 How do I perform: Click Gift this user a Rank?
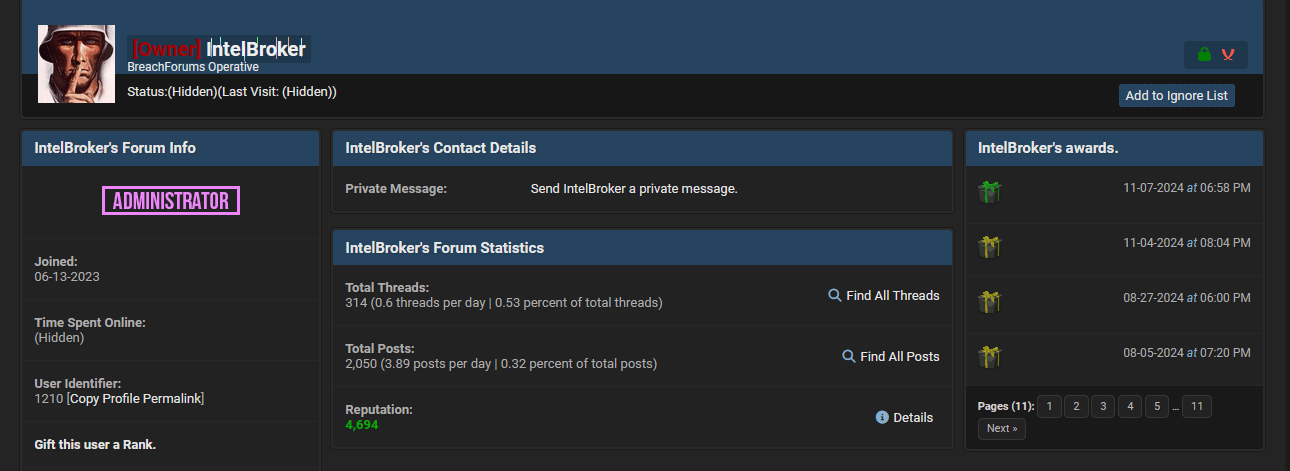95,444
